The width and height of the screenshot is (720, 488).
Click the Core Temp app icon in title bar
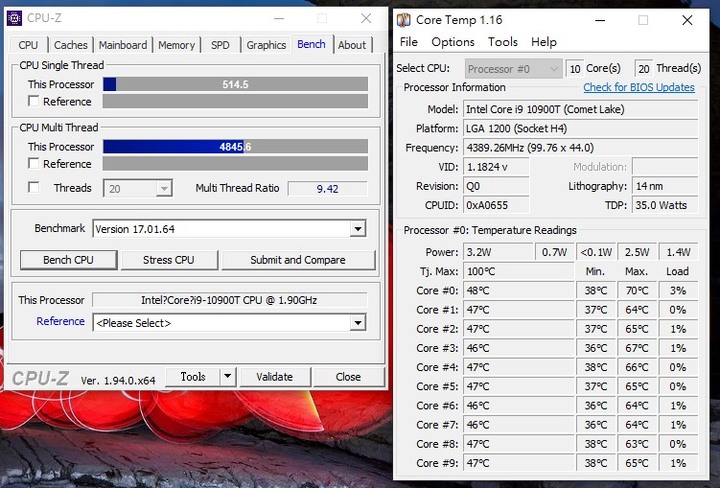pos(404,20)
